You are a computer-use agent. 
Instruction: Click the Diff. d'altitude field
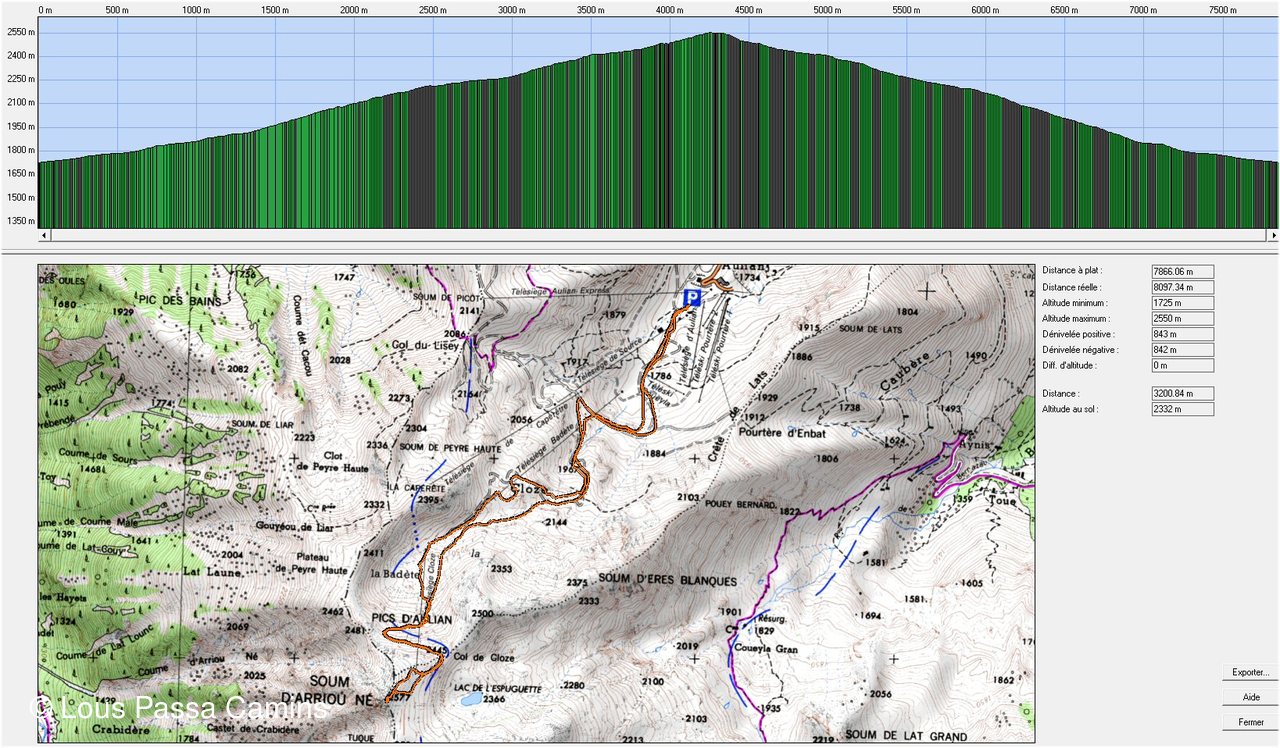1182,366
